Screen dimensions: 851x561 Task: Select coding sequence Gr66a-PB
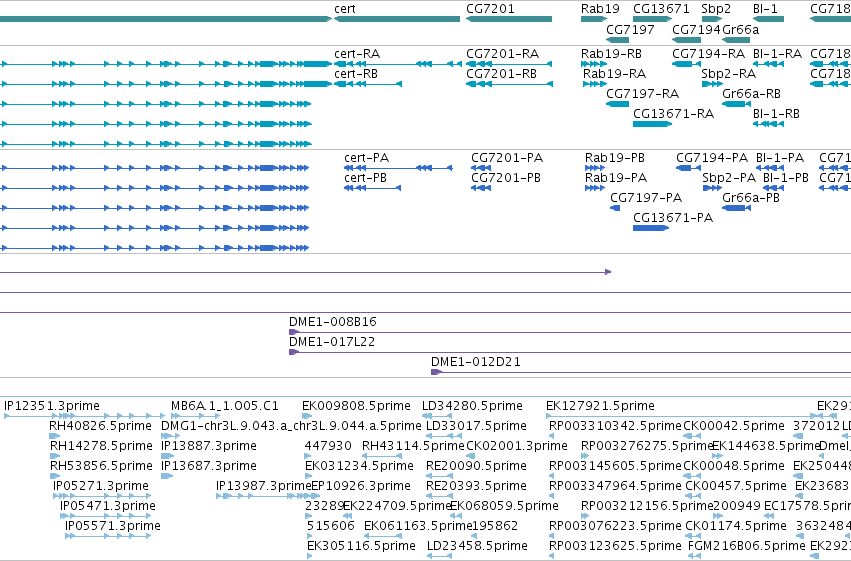(736, 208)
